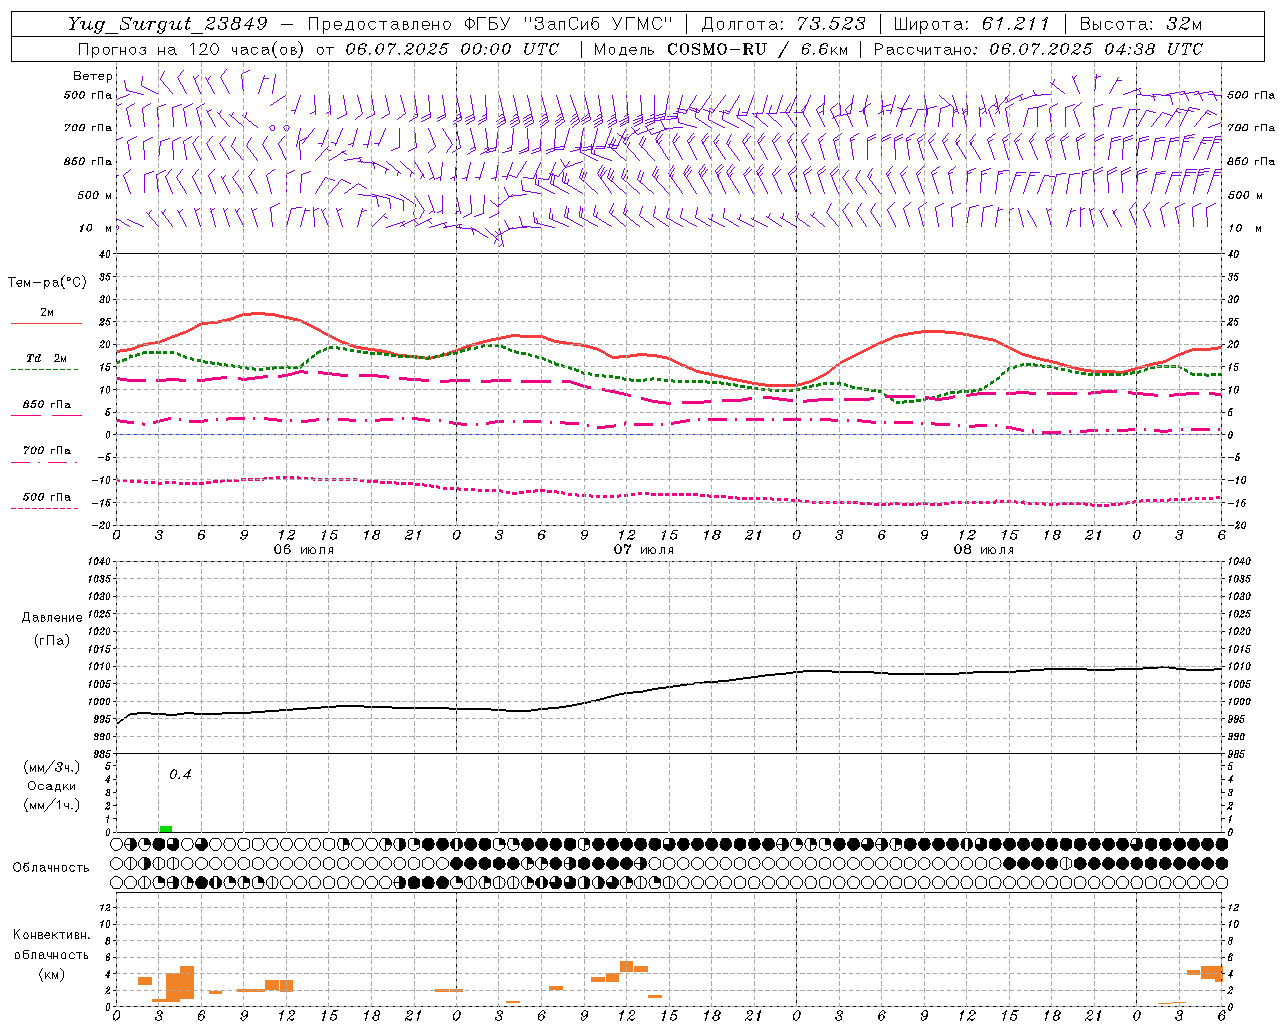Viewport: 1280px width, 1024px height.
Task: Click the "Конвективн." convective cloud label
Action: [x=52, y=935]
